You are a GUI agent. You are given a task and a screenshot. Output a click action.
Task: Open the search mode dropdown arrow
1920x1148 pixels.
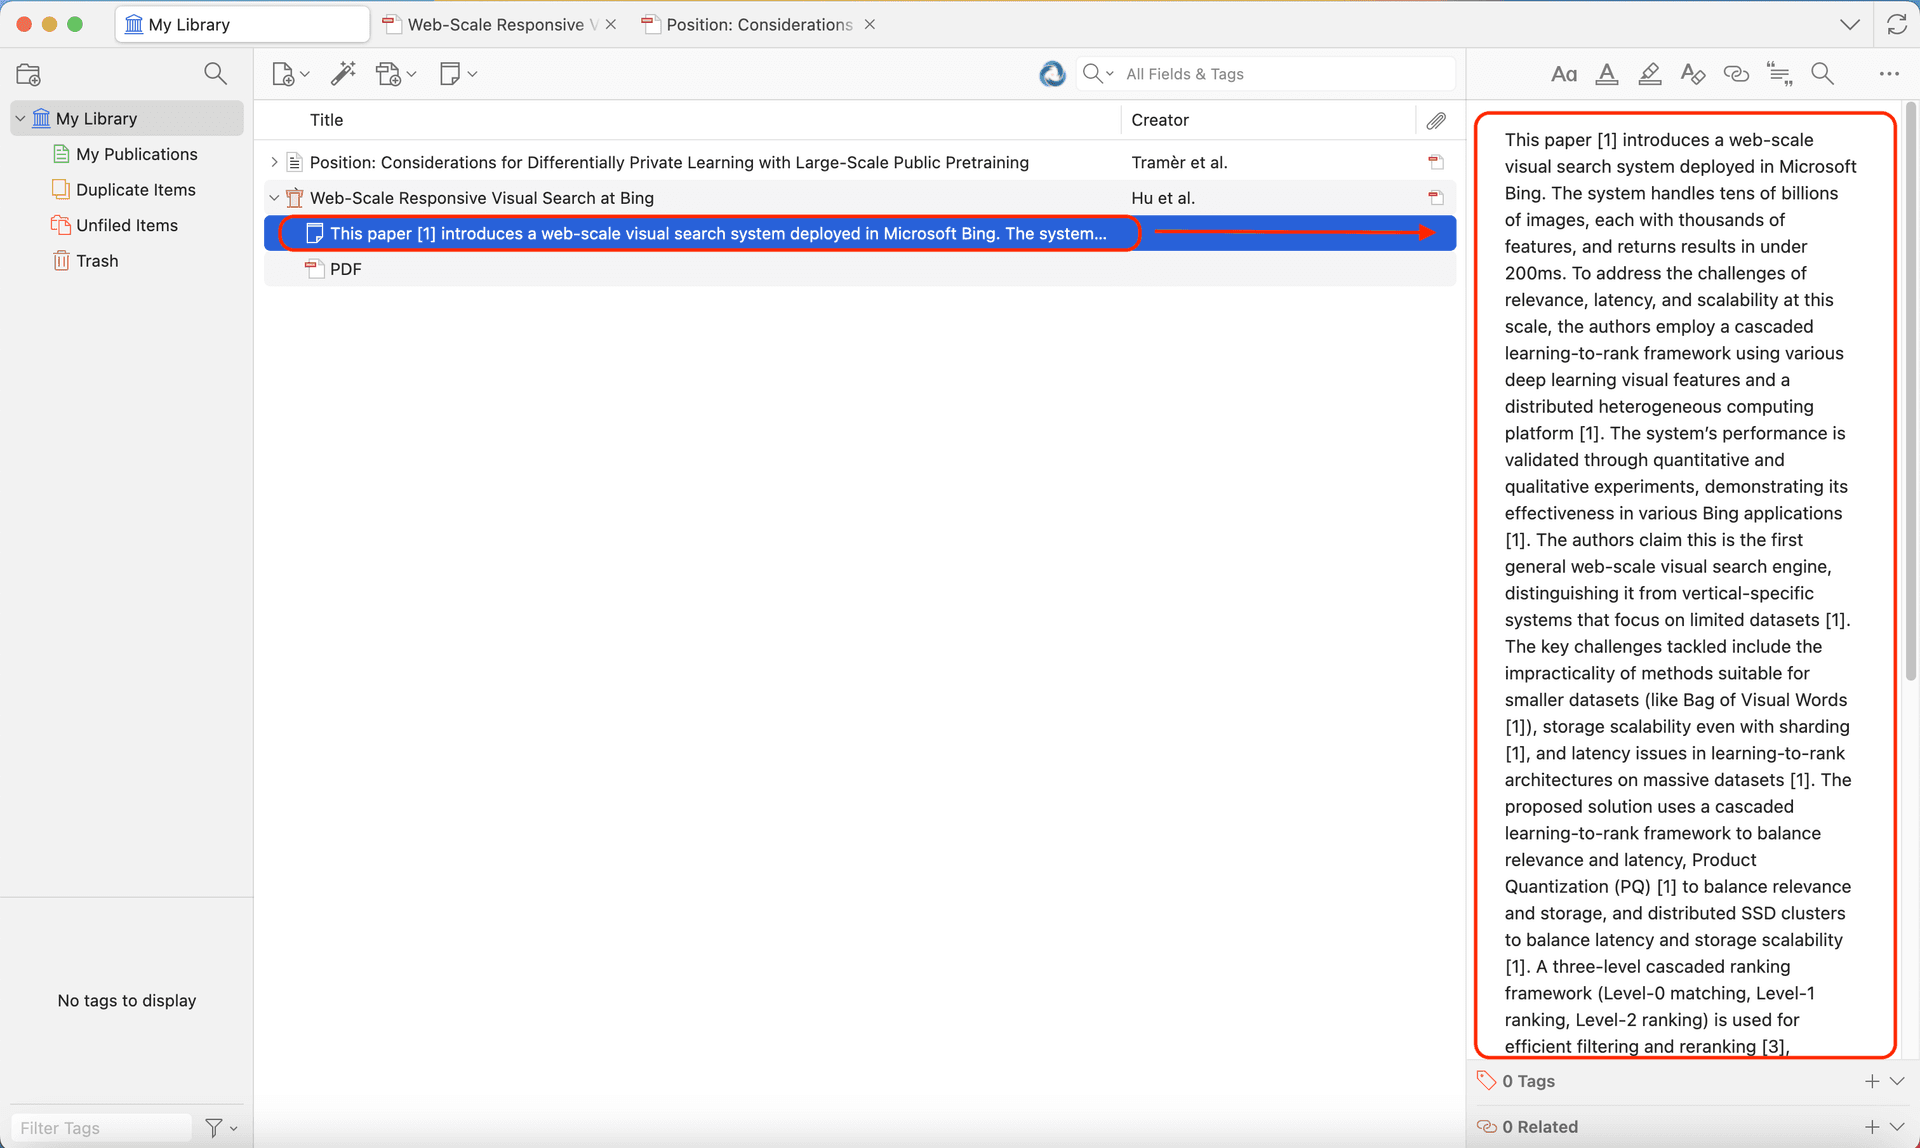1110,74
